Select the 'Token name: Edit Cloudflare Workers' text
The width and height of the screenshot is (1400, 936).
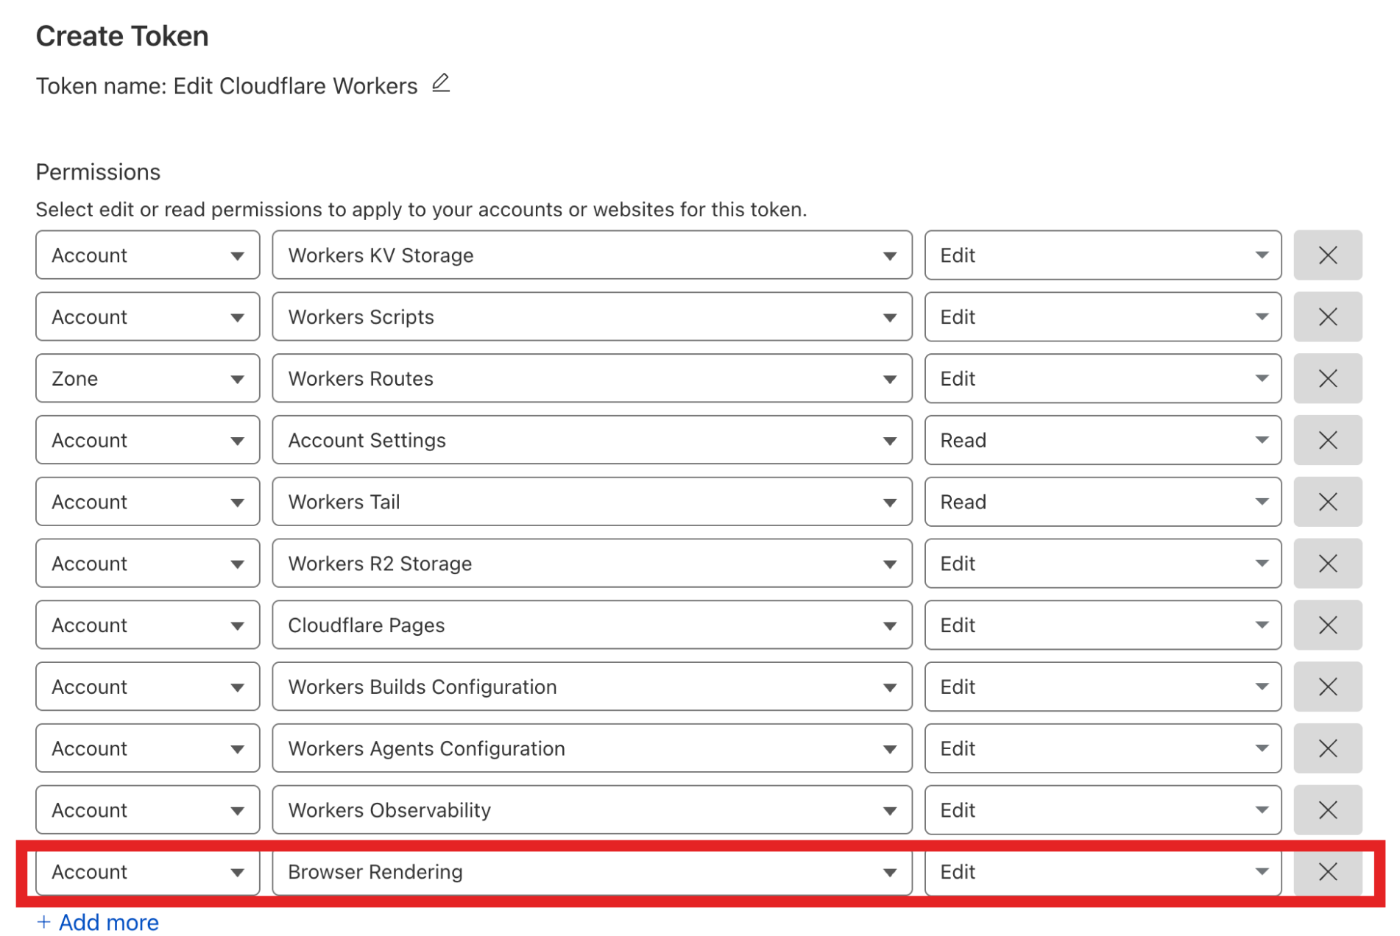(227, 86)
